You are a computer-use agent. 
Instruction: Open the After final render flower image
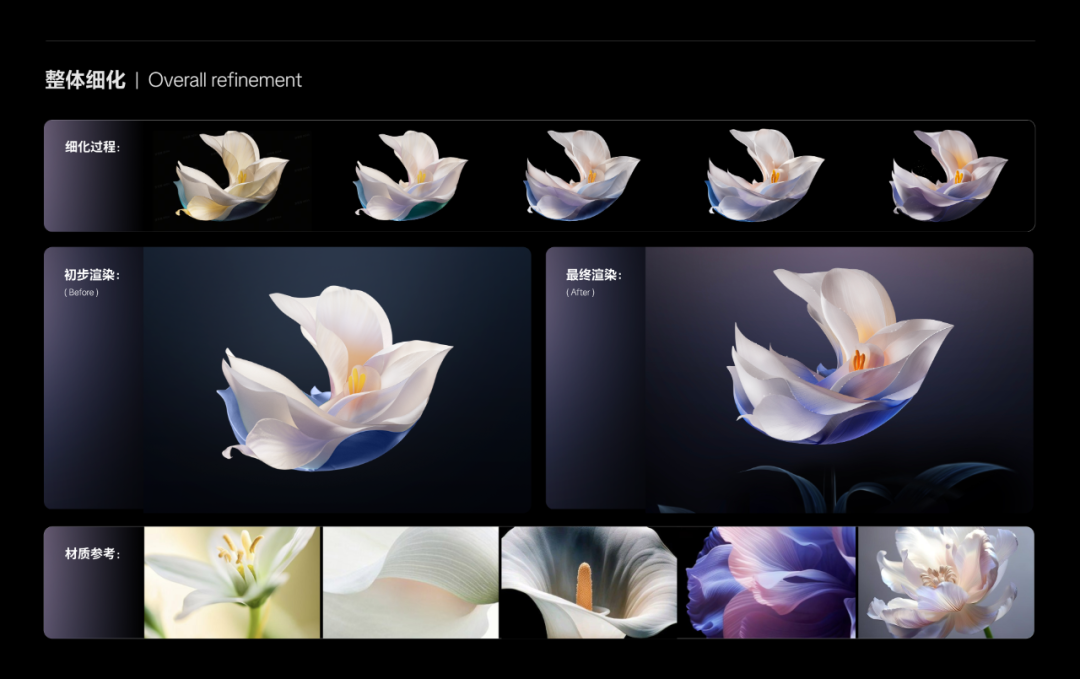click(x=839, y=378)
